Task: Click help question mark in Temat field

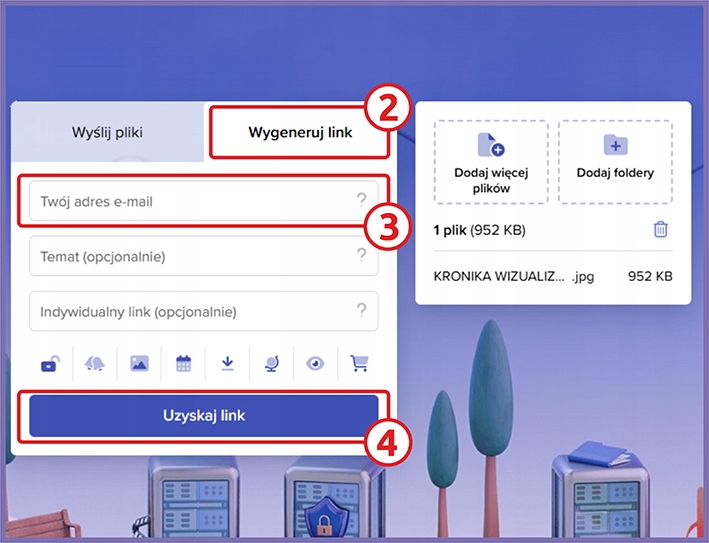Action: point(362,256)
